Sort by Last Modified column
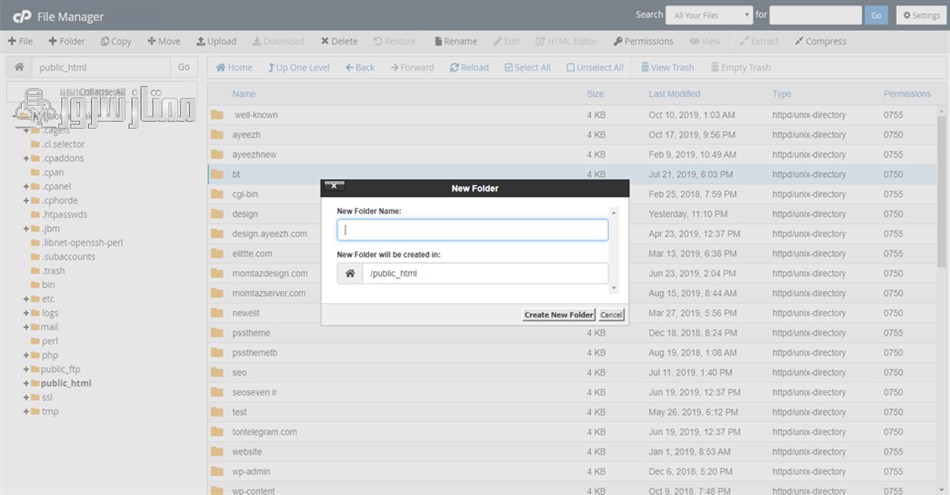The height and width of the screenshot is (495, 950). tap(674, 94)
